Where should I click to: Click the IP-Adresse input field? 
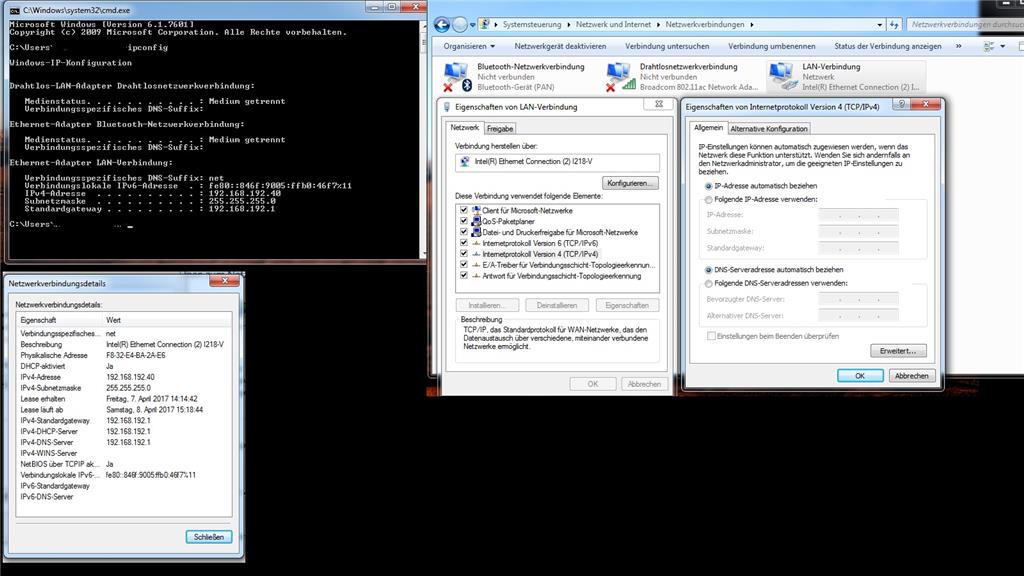[859, 215]
